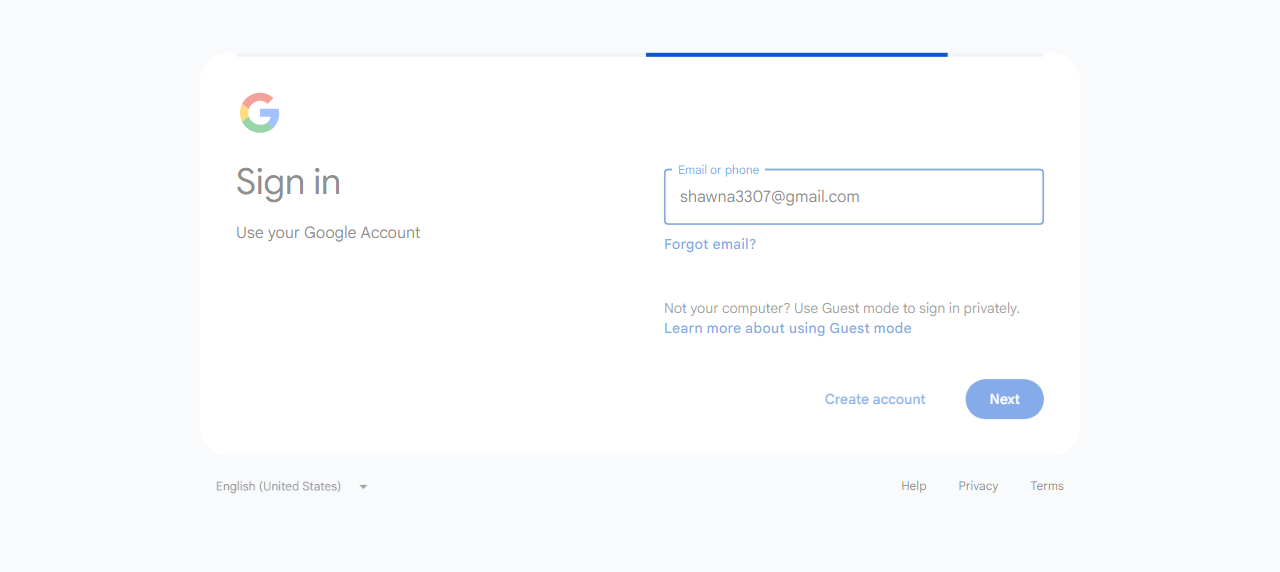Viewport: 1280px width, 572px height.
Task: Expand the language selector arrow
Action: pos(363,487)
